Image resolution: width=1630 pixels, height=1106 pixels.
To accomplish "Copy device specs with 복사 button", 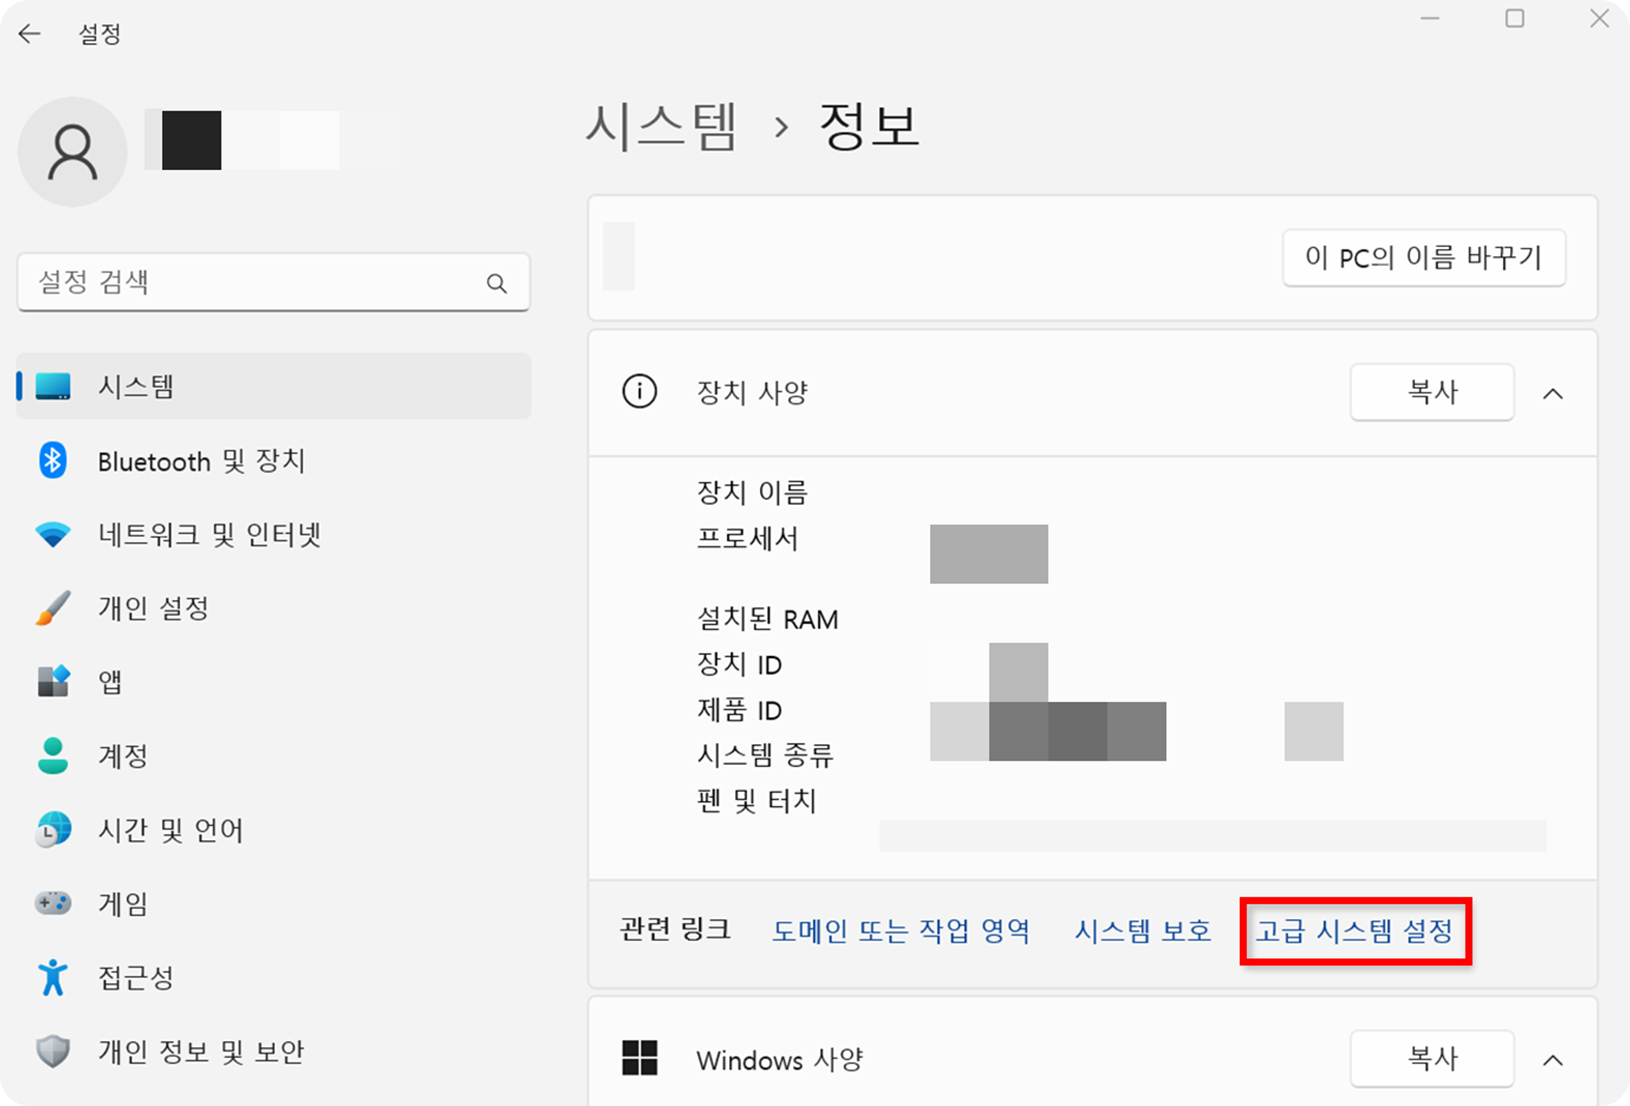I will click(1432, 392).
